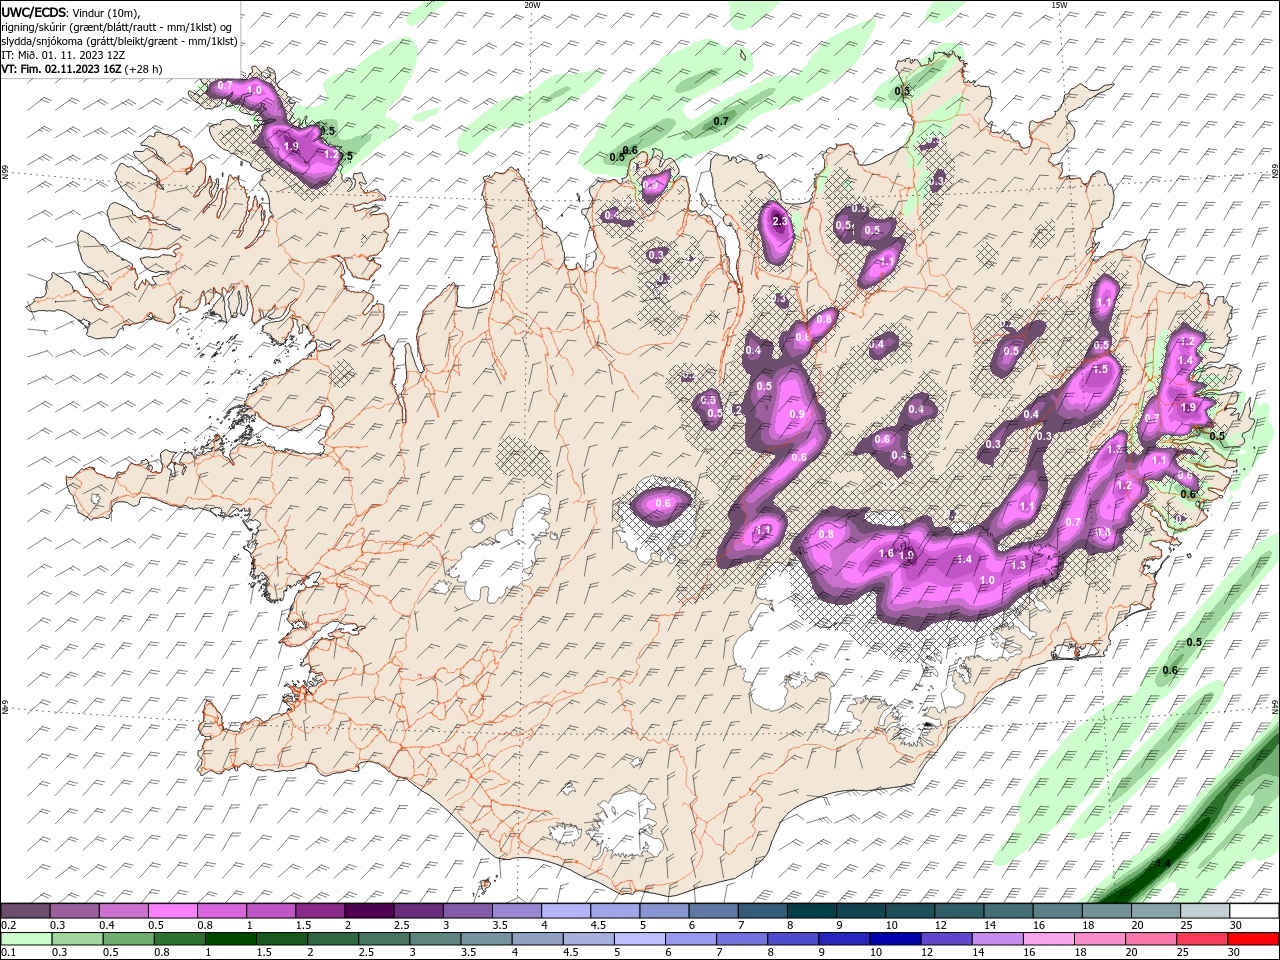Click the 1.6 snowfall value on map
Screen dimensions: 1280x960
[x=885, y=554]
